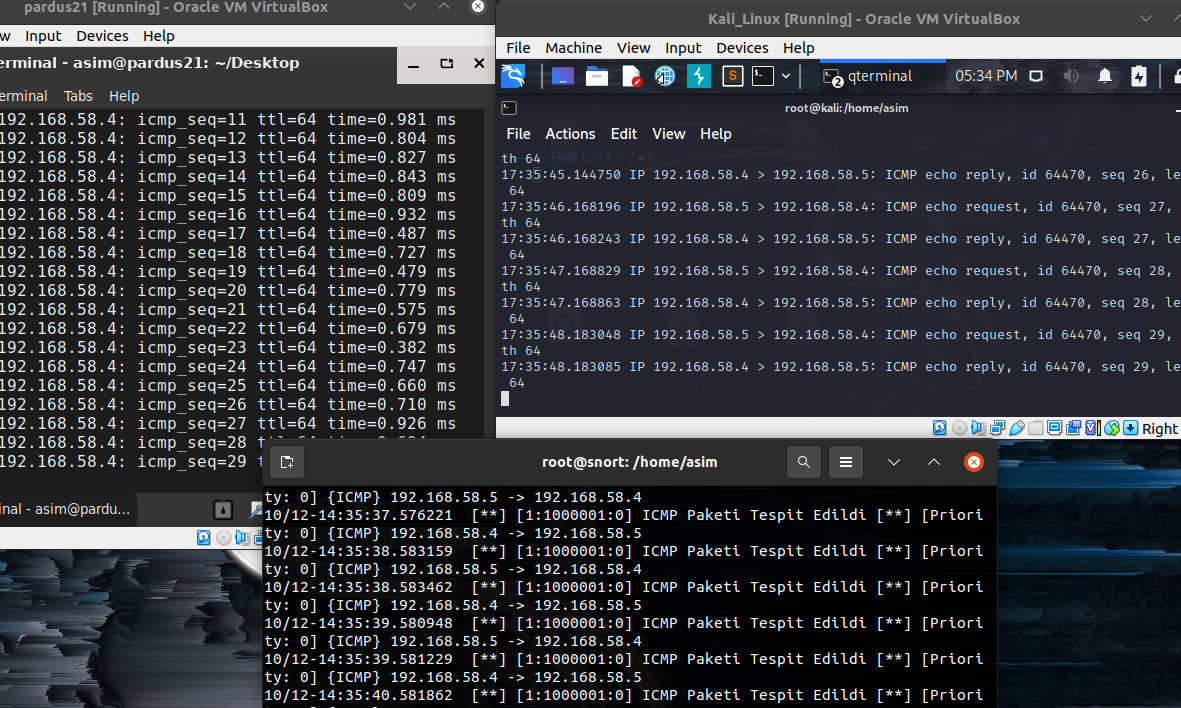Click keyboard capture arrow icon in Kali status bar
Viewport: 1181px width, 708px height.
(1131, 428)
